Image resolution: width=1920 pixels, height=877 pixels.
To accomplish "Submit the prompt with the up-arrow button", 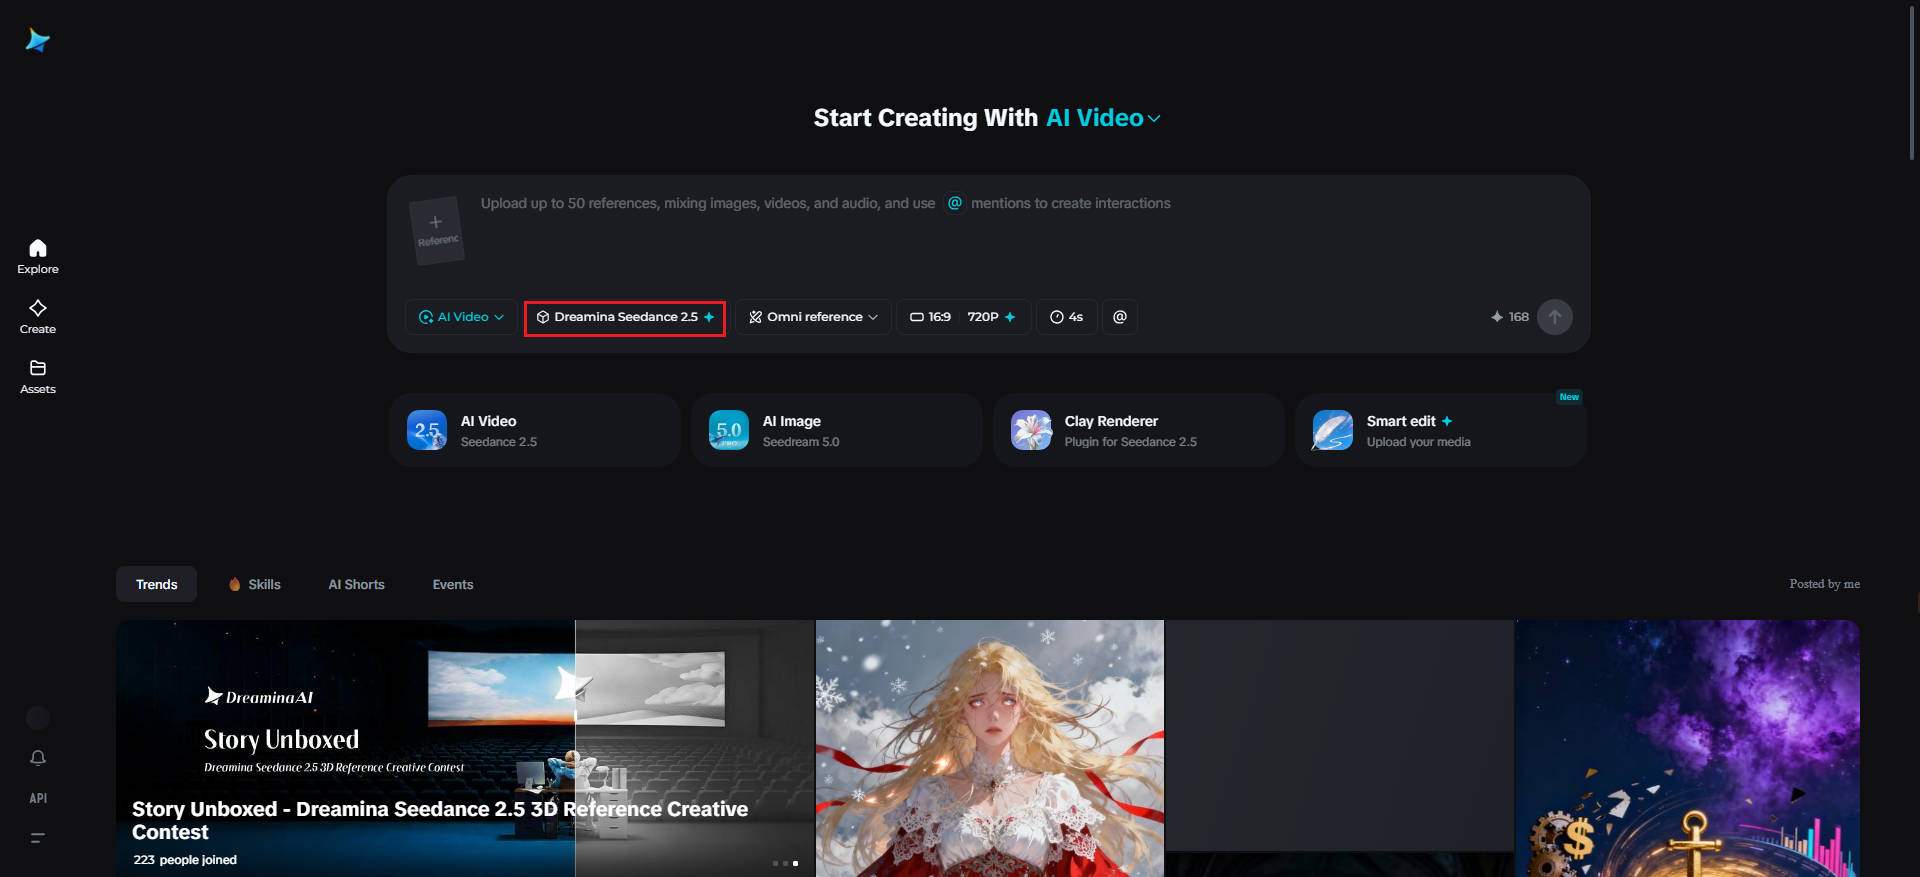I will 1554,317.
